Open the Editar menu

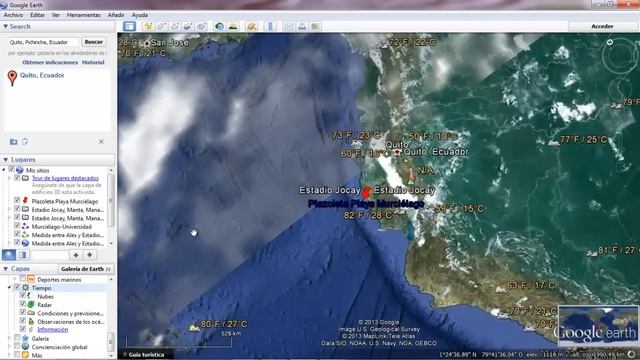point(37,15)
